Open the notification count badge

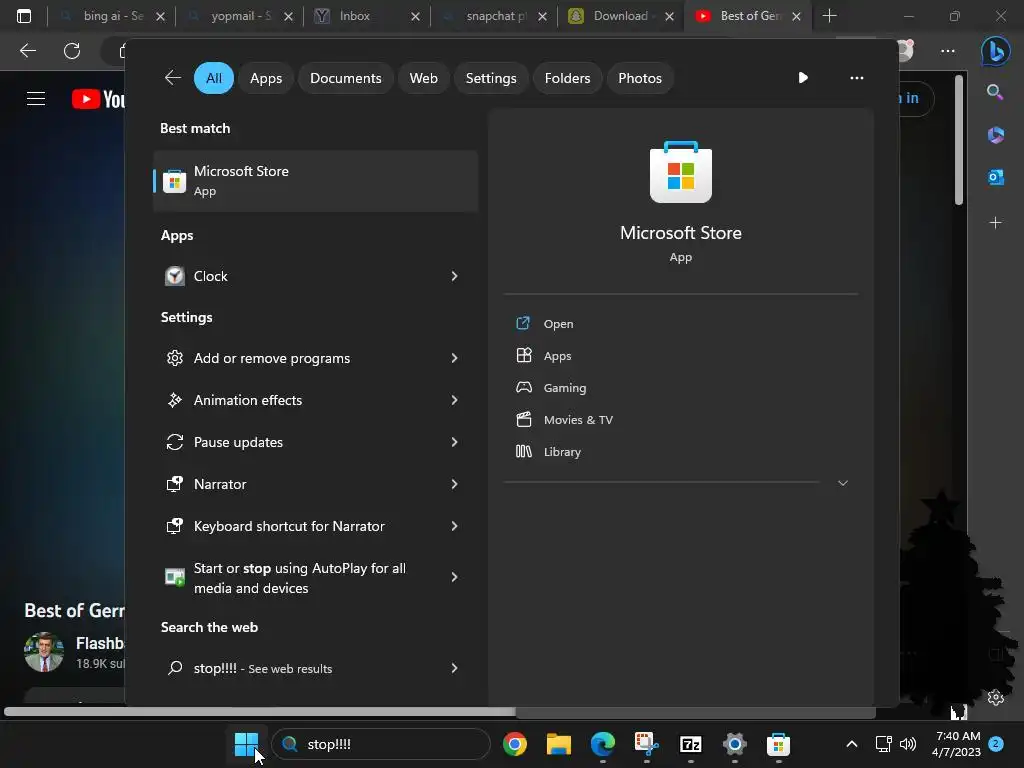pos(996,744)
